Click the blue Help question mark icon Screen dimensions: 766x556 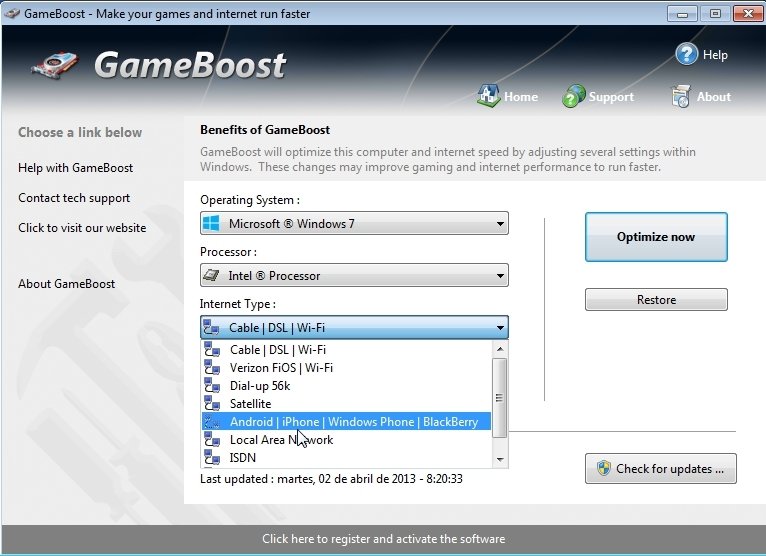coord(686,54)
